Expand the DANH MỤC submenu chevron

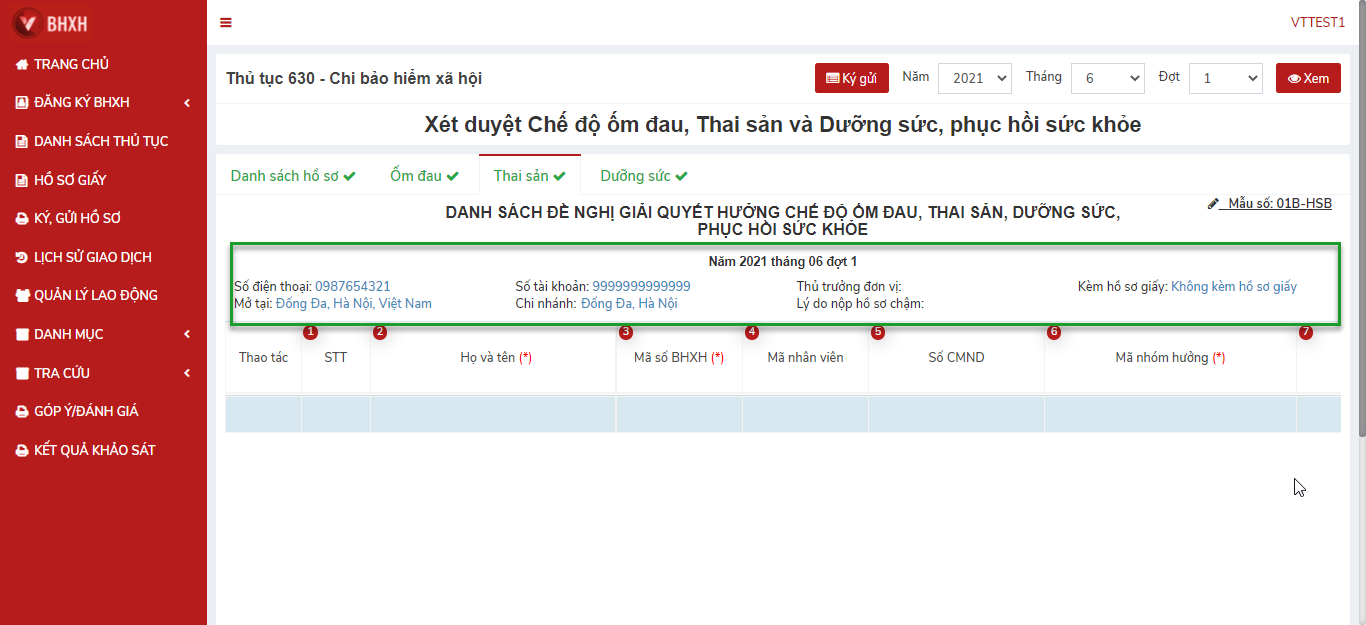pos(187,334)
